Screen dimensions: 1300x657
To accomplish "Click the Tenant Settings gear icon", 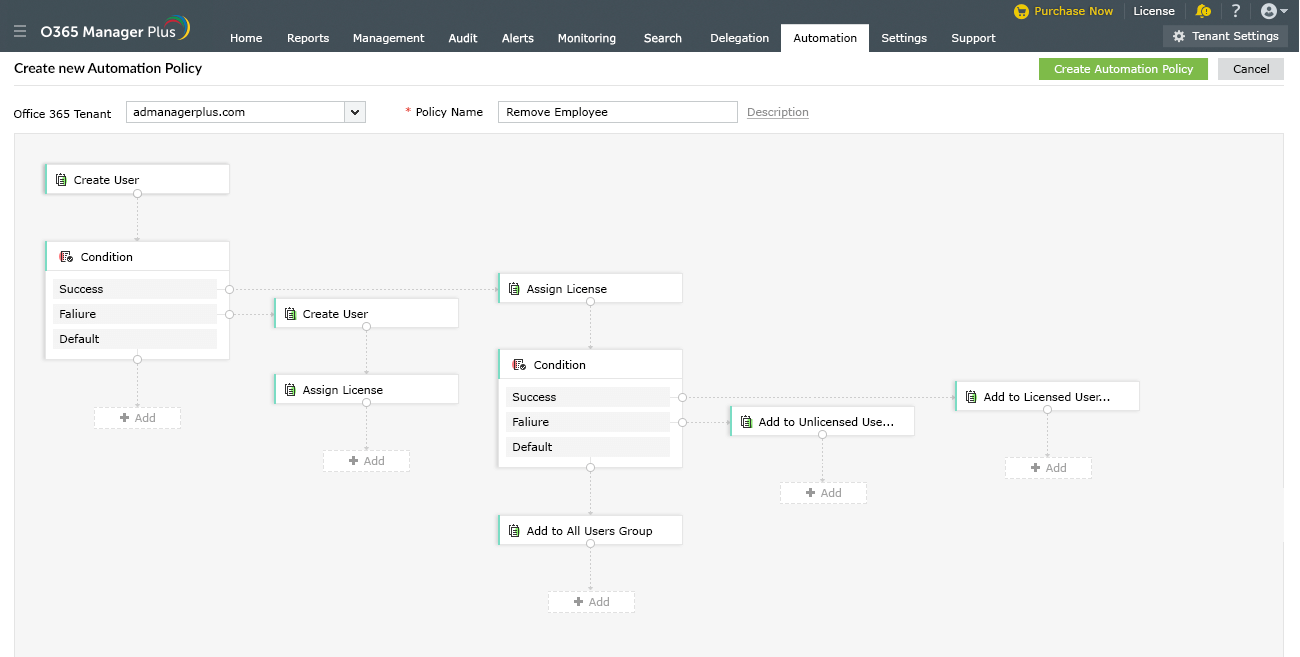I will 1179,36.
